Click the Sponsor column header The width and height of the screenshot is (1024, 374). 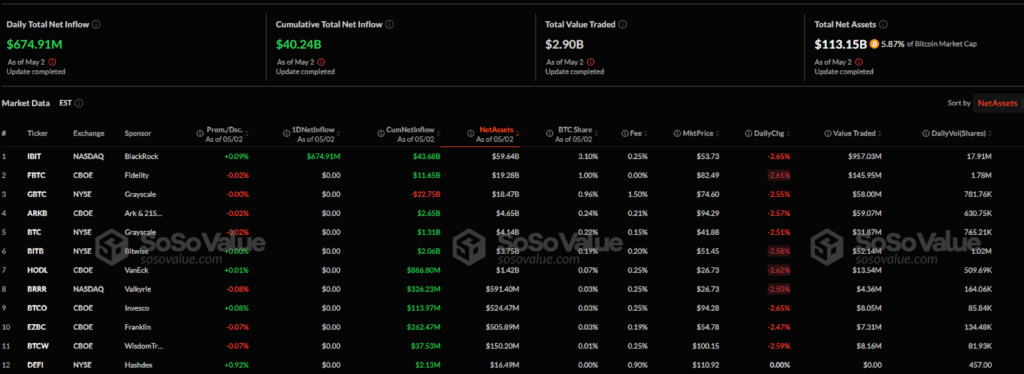point(138,133)
